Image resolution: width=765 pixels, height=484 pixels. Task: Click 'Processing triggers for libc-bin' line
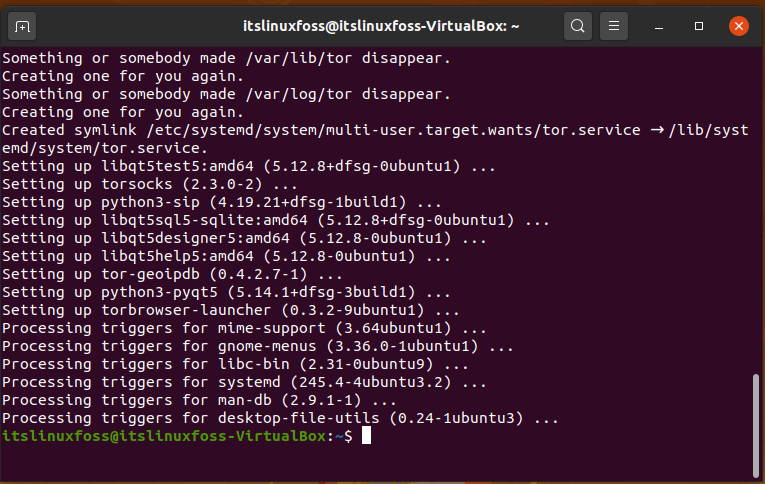(235, 364)
